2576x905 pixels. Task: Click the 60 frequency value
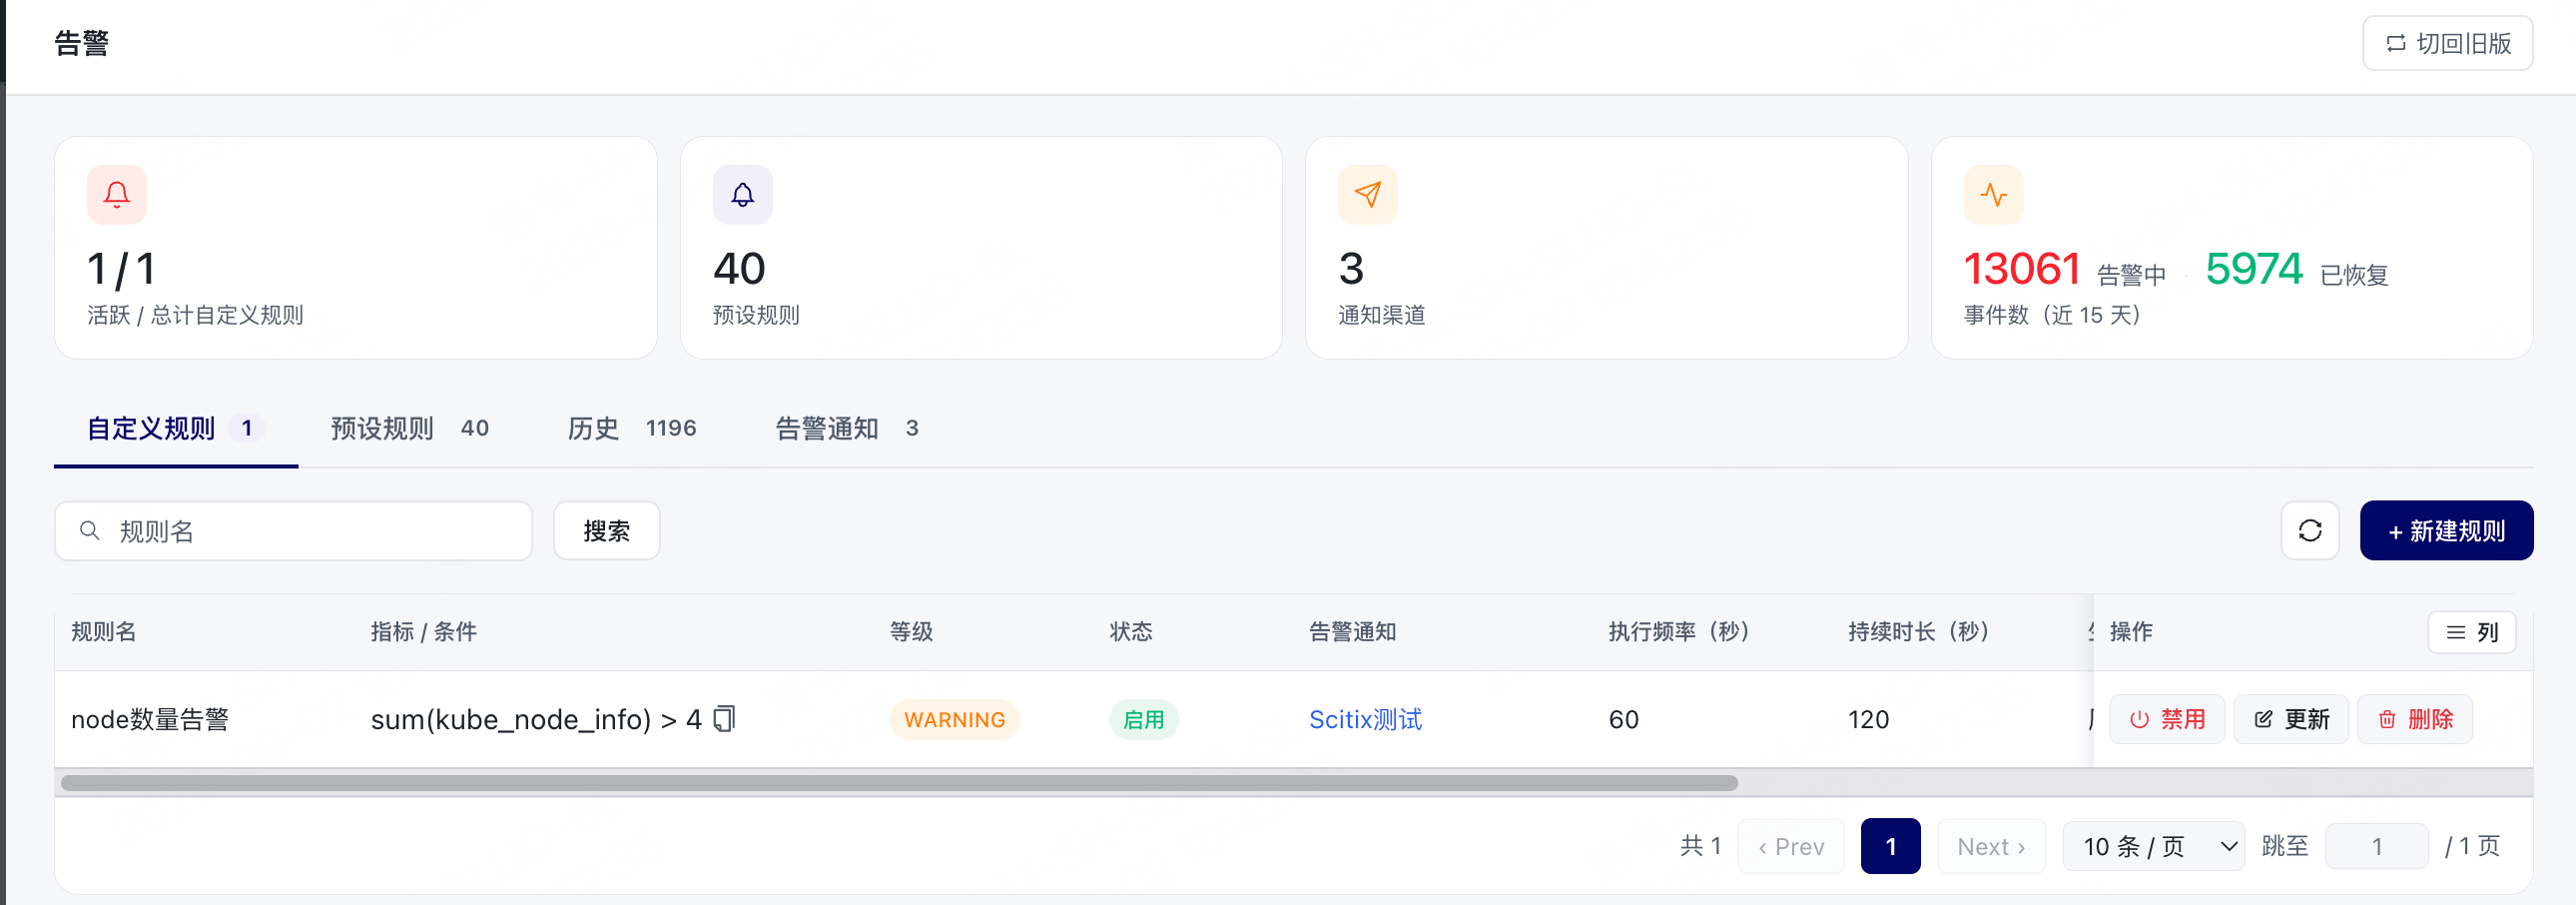click(x=1623, y=719)
